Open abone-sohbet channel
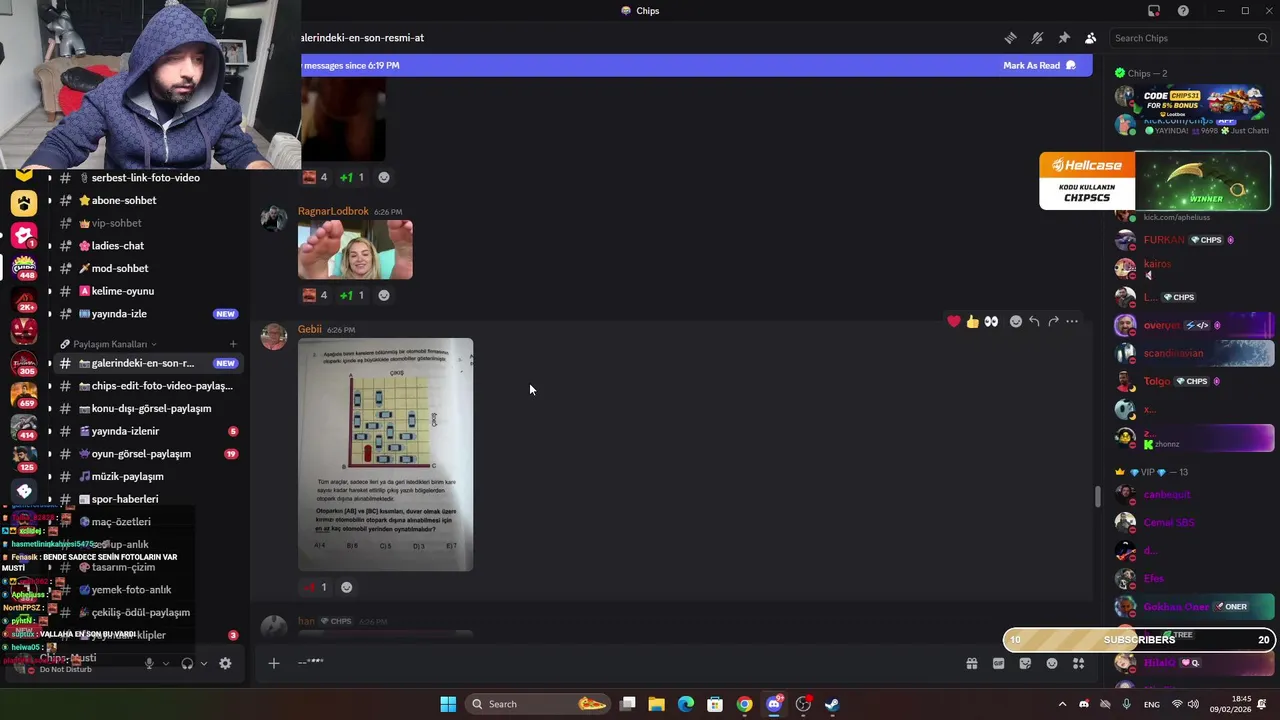Image resolution: width=1280 pixels, height=720 pixels. (x=145, y=200)
